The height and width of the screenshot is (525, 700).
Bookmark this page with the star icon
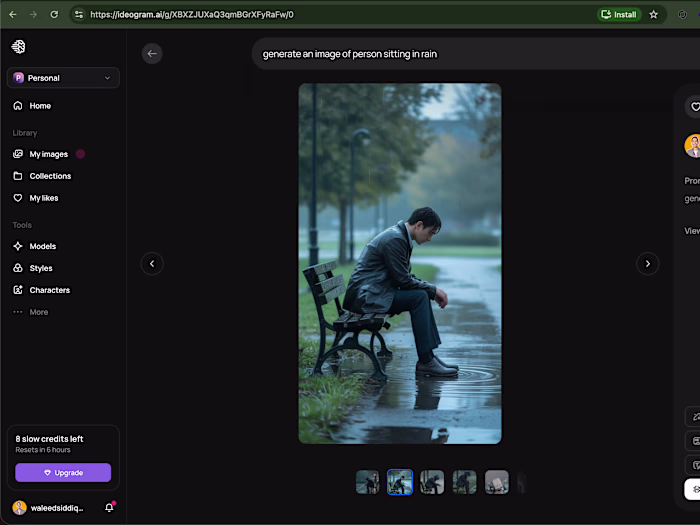[654, 15]
